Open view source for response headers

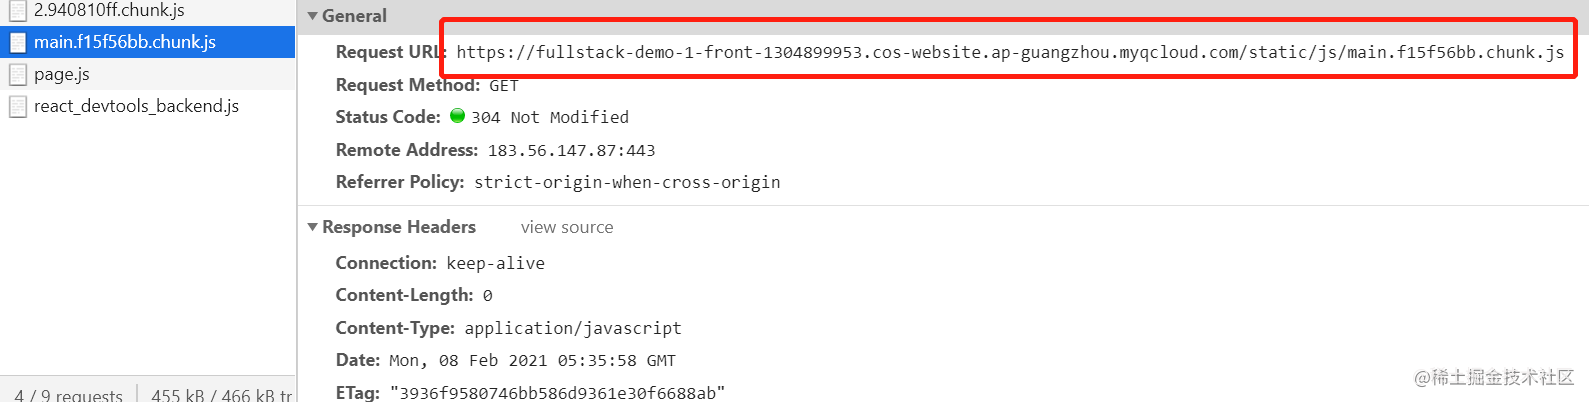pos(567,227)
